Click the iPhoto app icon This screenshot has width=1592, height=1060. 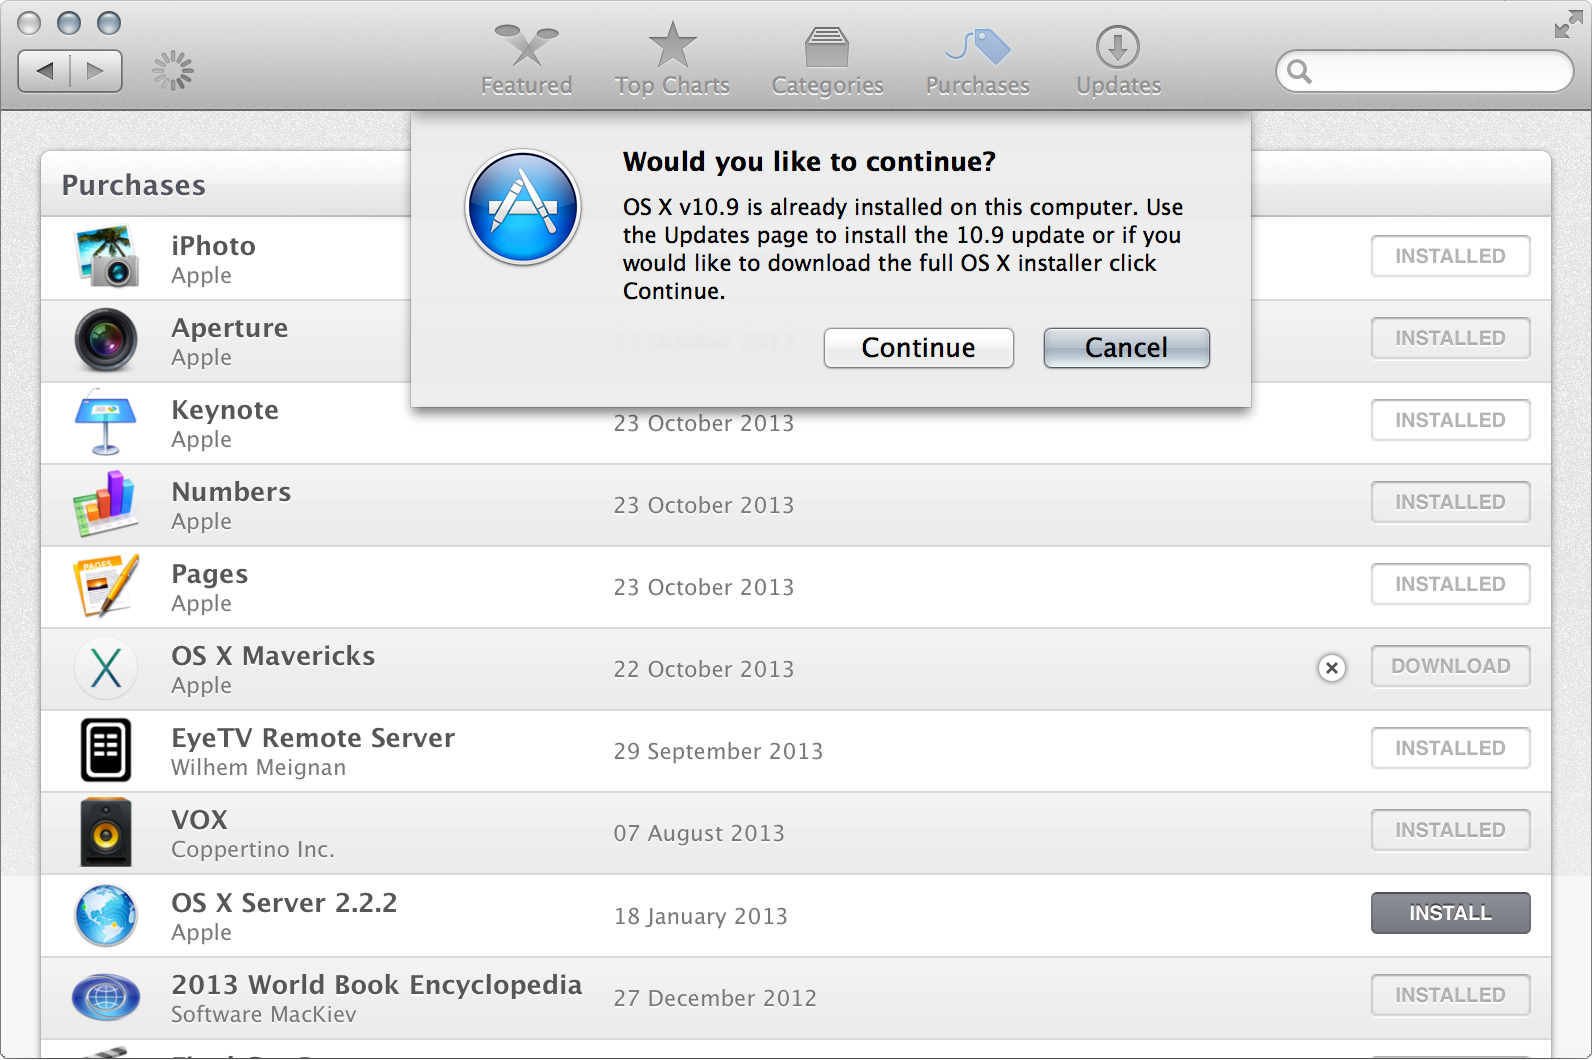106,257
